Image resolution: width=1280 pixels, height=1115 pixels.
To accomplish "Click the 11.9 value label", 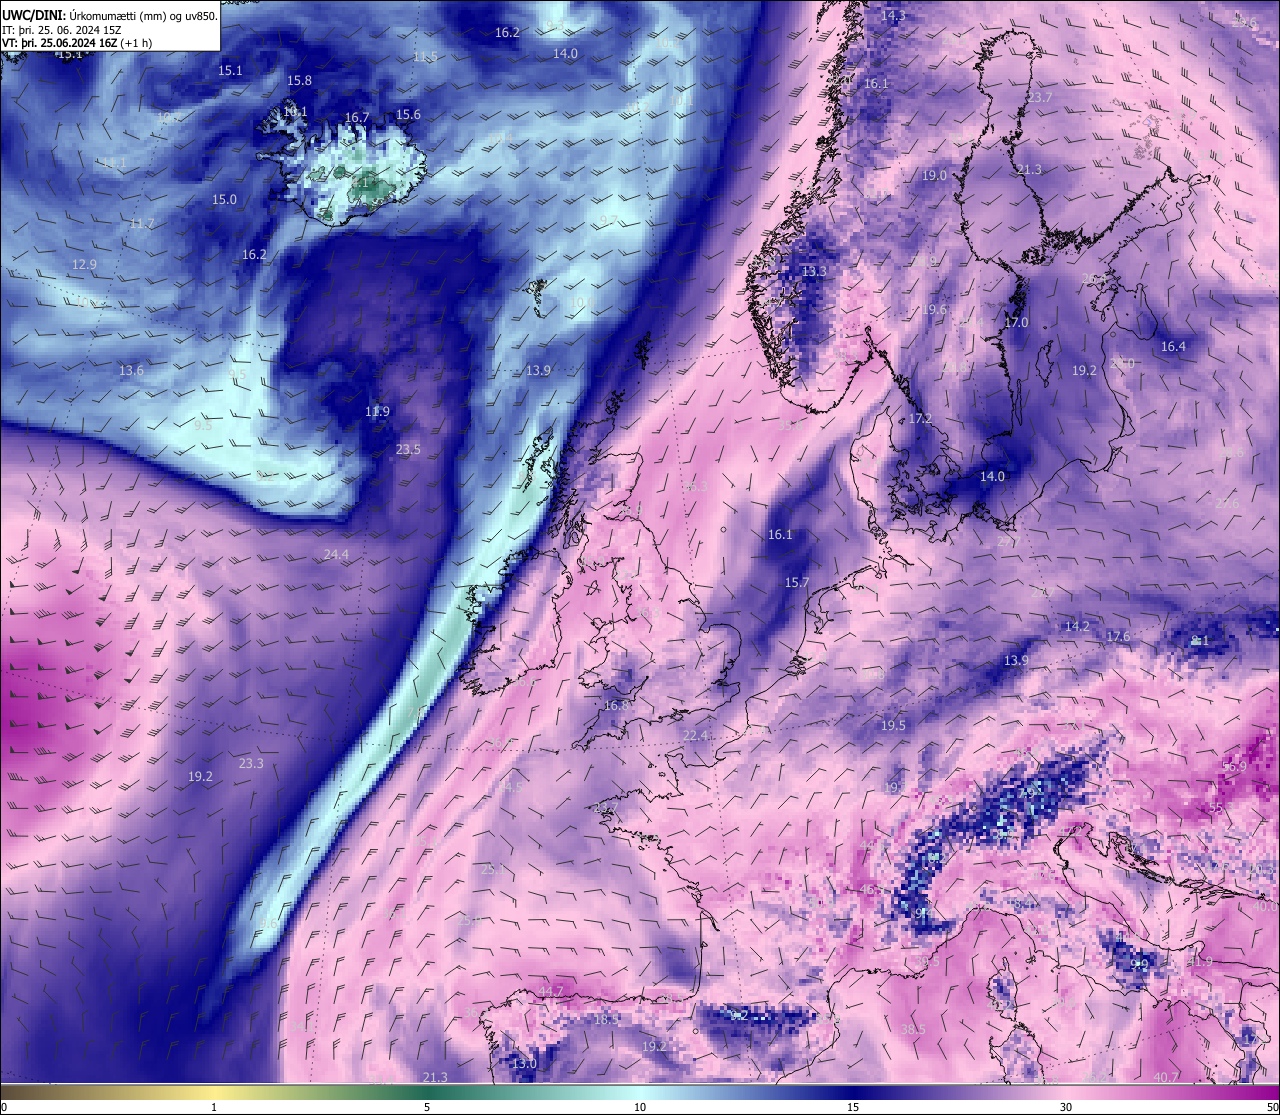I will pyautogui.click(x=377, y=411).
